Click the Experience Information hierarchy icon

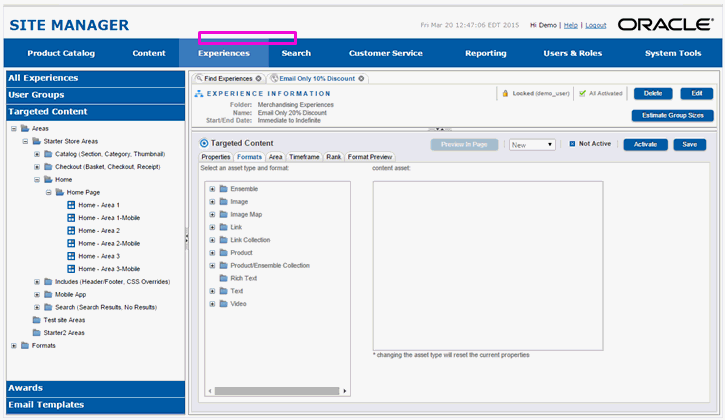click(199, 93)
